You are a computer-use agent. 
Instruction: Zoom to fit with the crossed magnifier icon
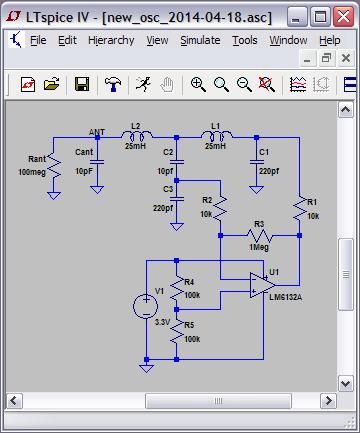point(267,84)
